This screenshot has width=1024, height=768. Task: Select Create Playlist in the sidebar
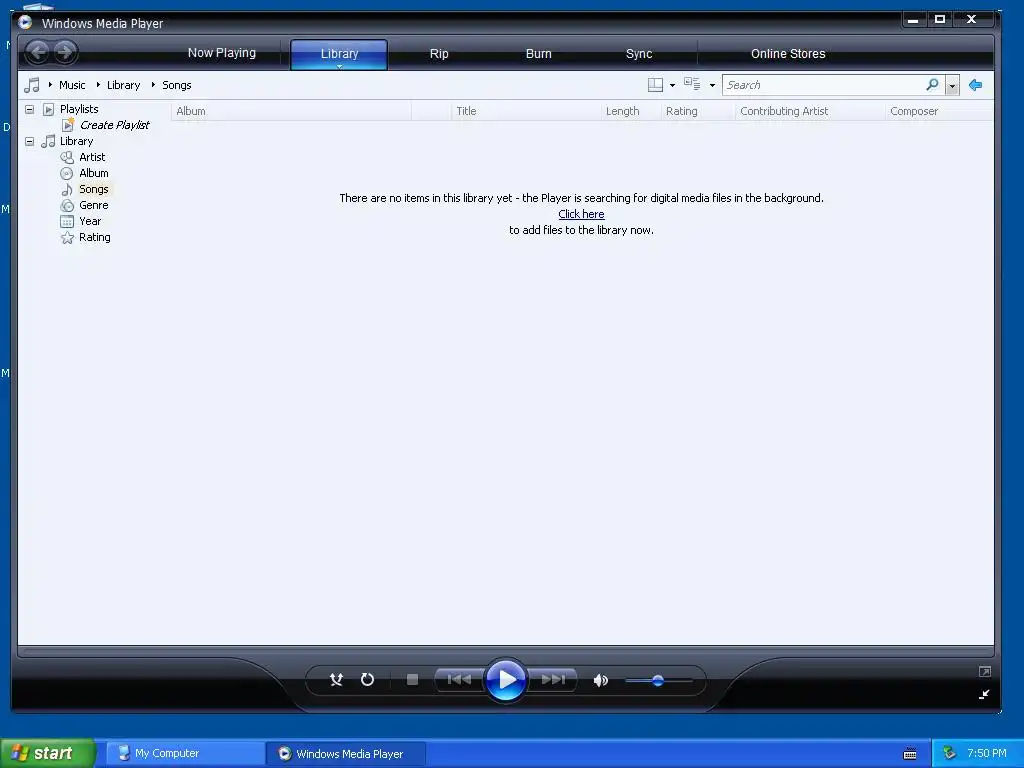click(114, 125)
